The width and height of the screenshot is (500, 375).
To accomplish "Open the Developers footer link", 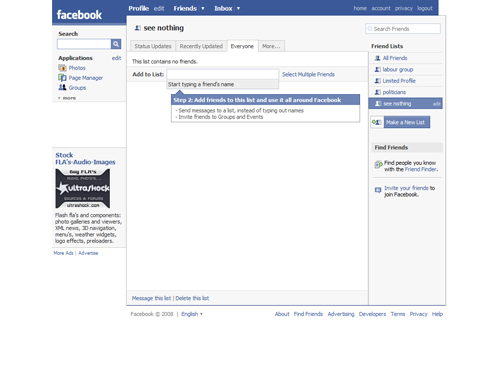I will pyautogui.click(x=372, y=314).
